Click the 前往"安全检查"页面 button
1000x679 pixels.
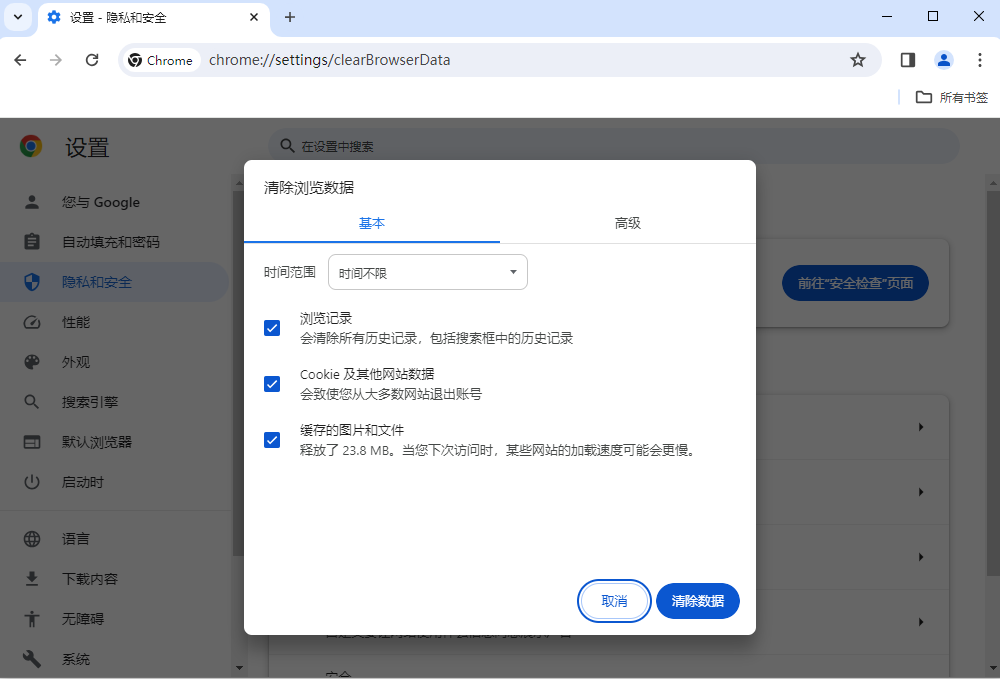(x=855, y=283)
